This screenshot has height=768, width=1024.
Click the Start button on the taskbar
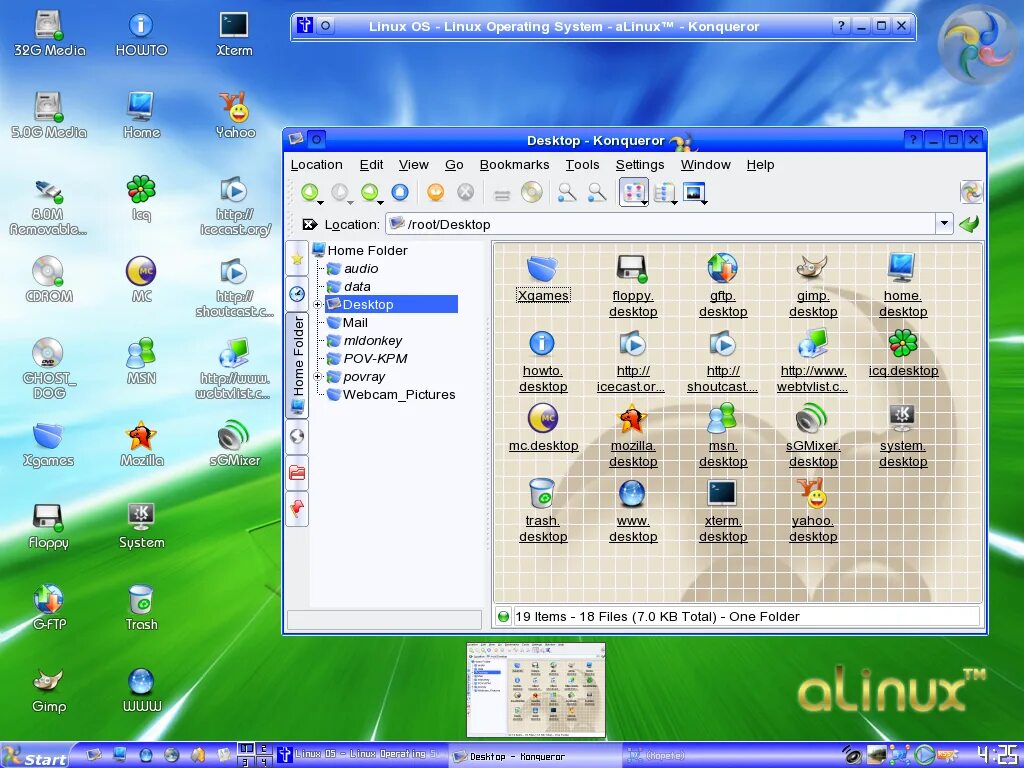tap(35, 756)
